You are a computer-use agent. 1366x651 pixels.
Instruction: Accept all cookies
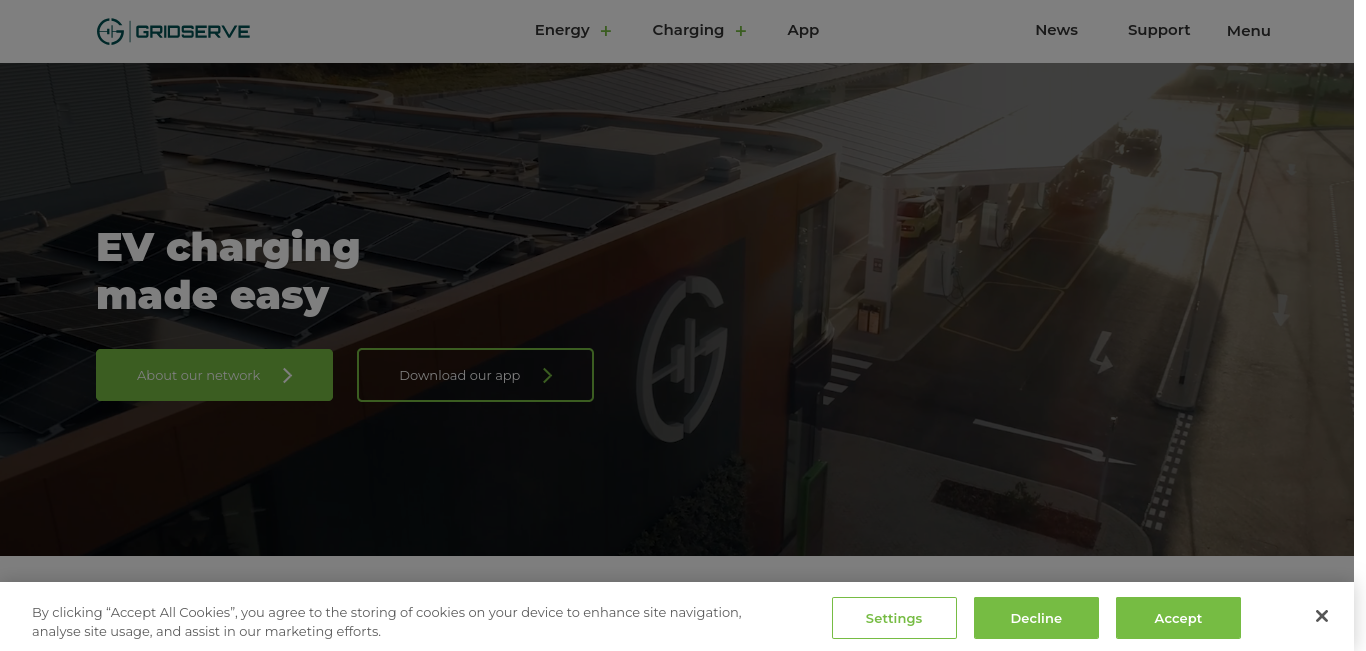(x=1178, y=618)
